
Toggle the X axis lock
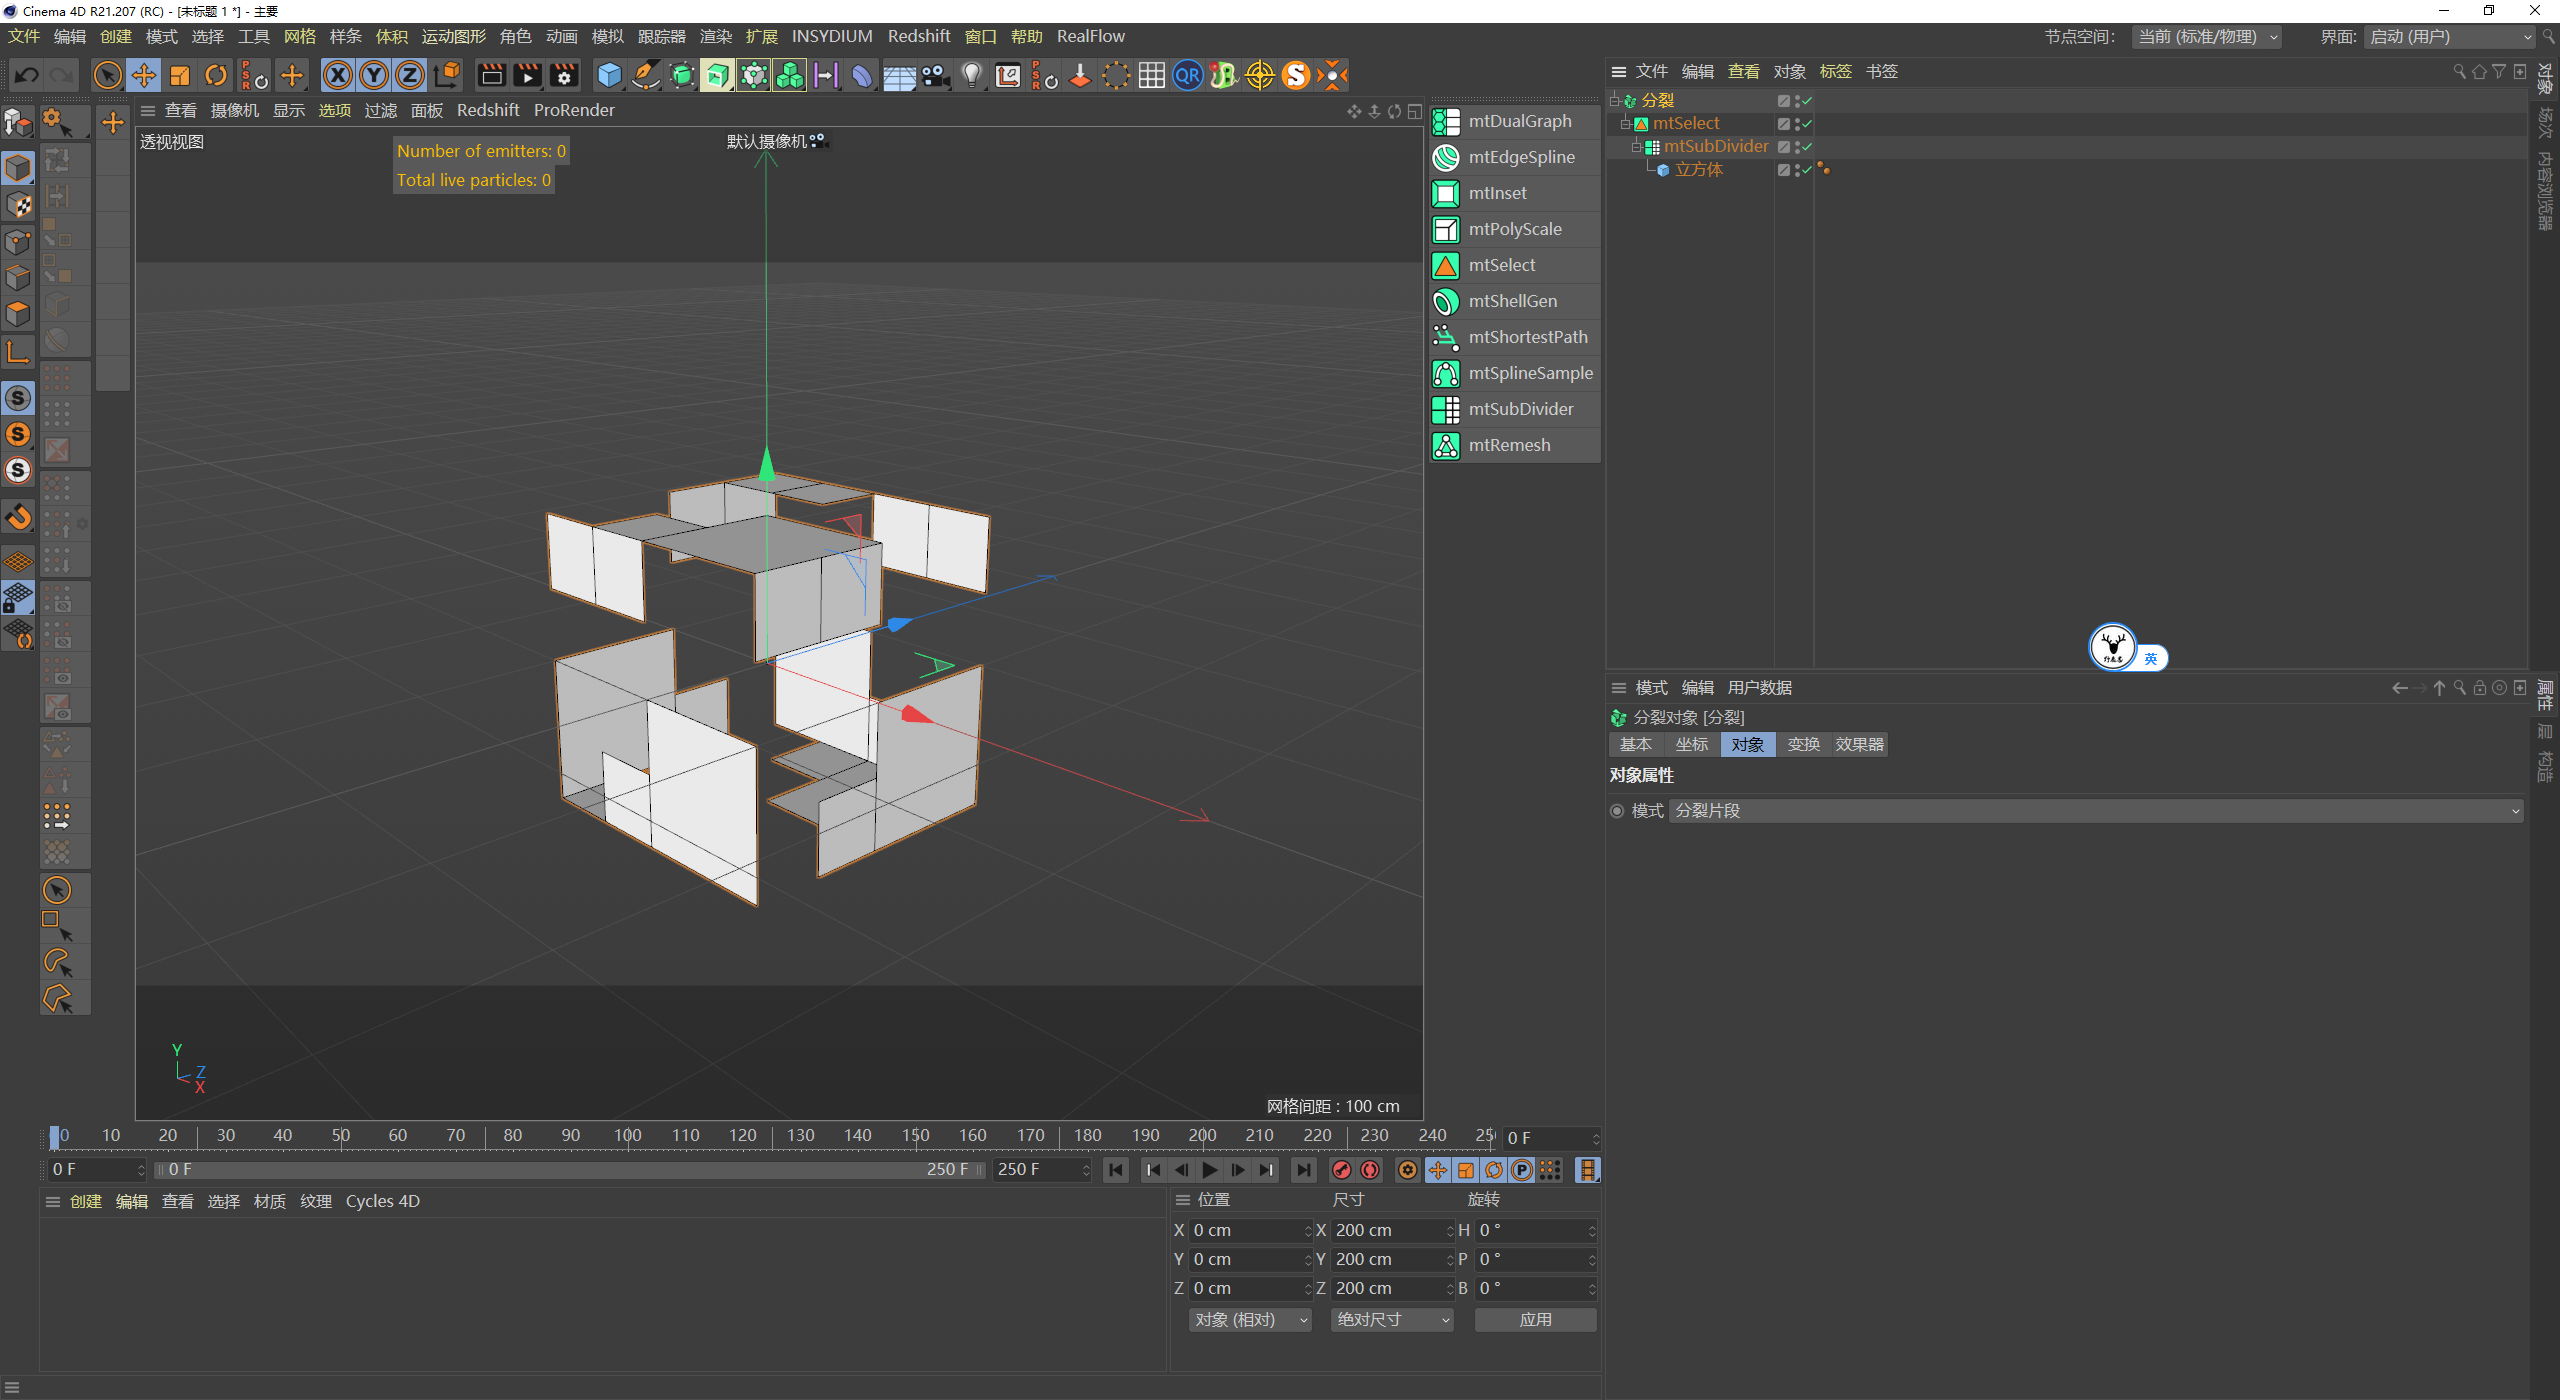click(338, 75)
